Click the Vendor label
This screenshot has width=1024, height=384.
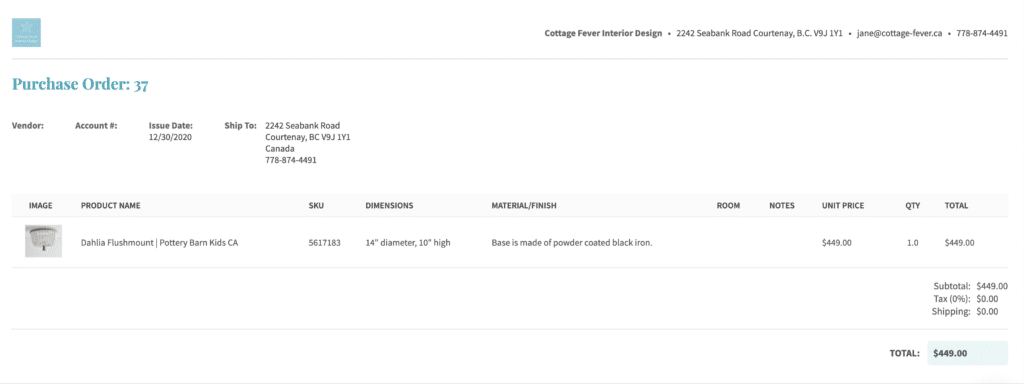(x=27, y=125)
